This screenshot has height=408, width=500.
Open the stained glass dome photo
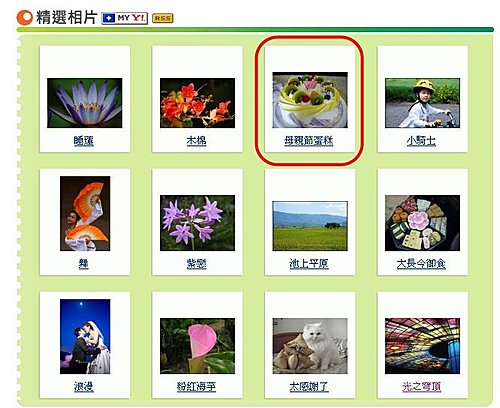422,346
